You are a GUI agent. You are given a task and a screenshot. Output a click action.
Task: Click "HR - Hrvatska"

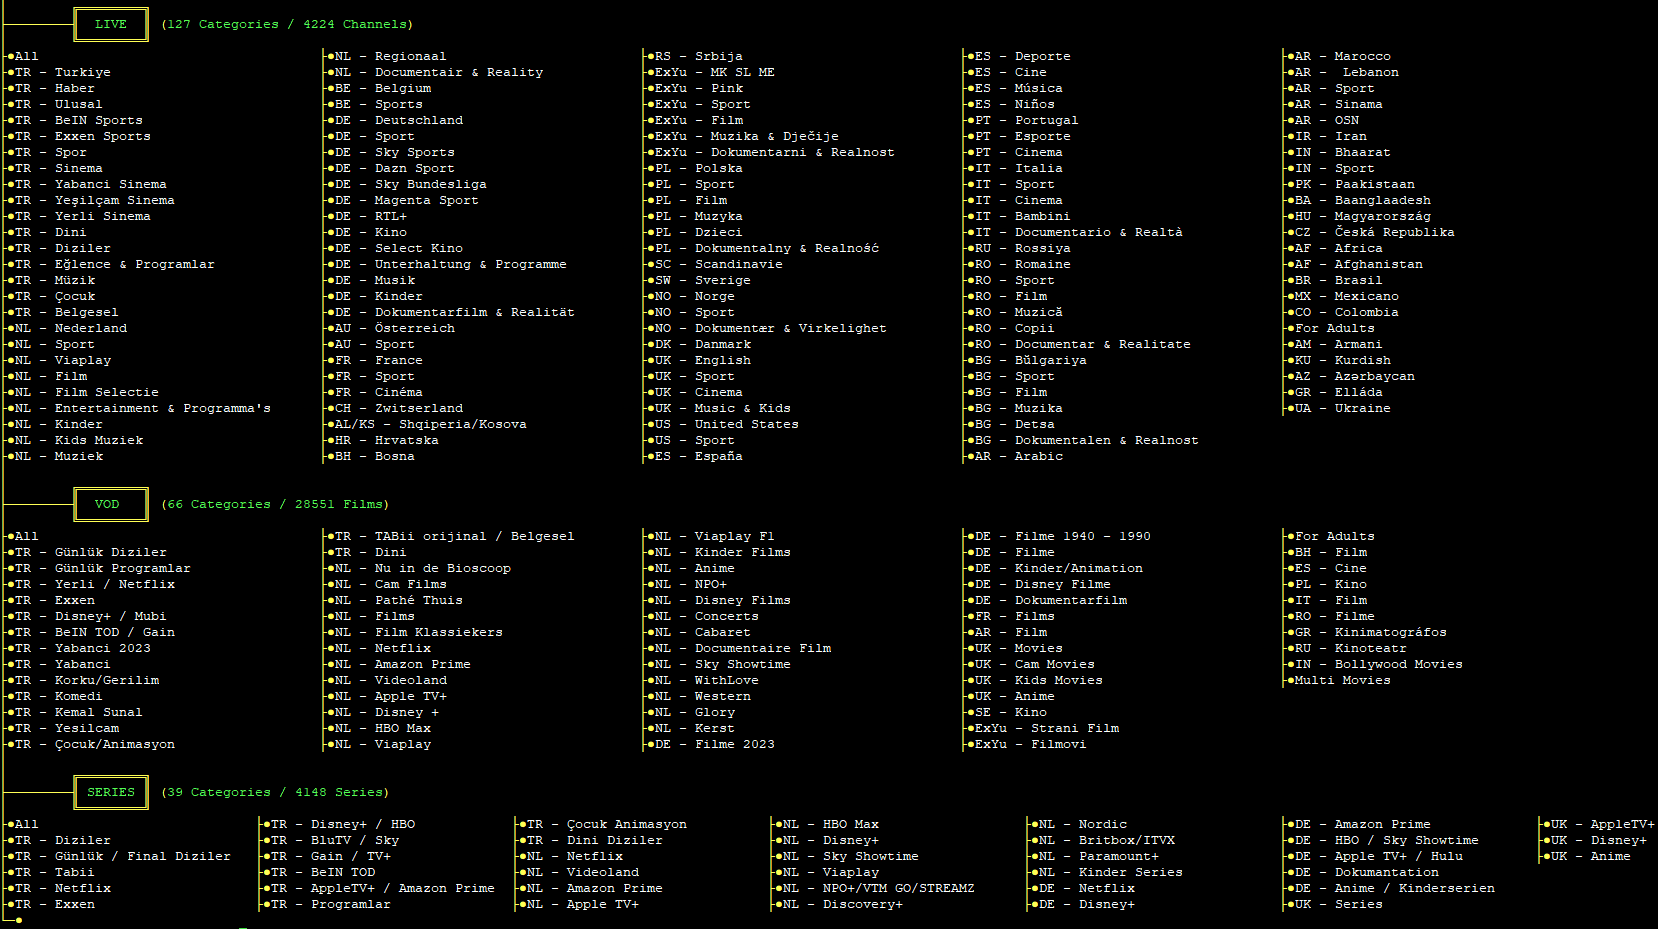click(x=387, y=440)
